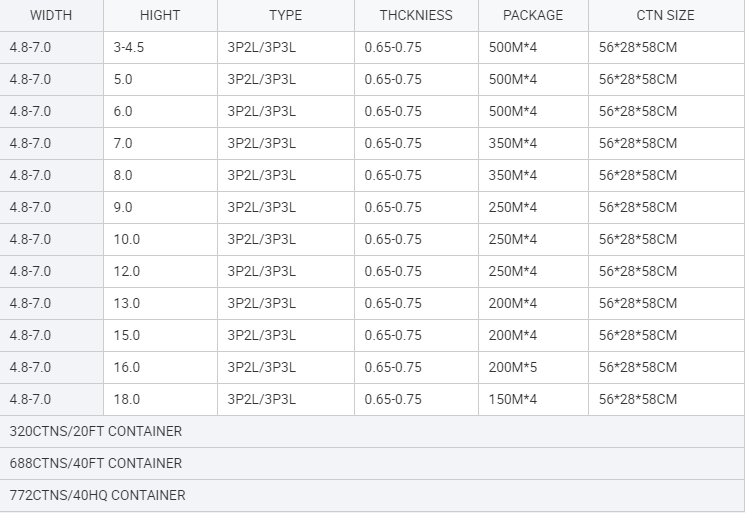Click the TYPE column header
The width and height of the screenshot is (745, 513).
[286, 15]
